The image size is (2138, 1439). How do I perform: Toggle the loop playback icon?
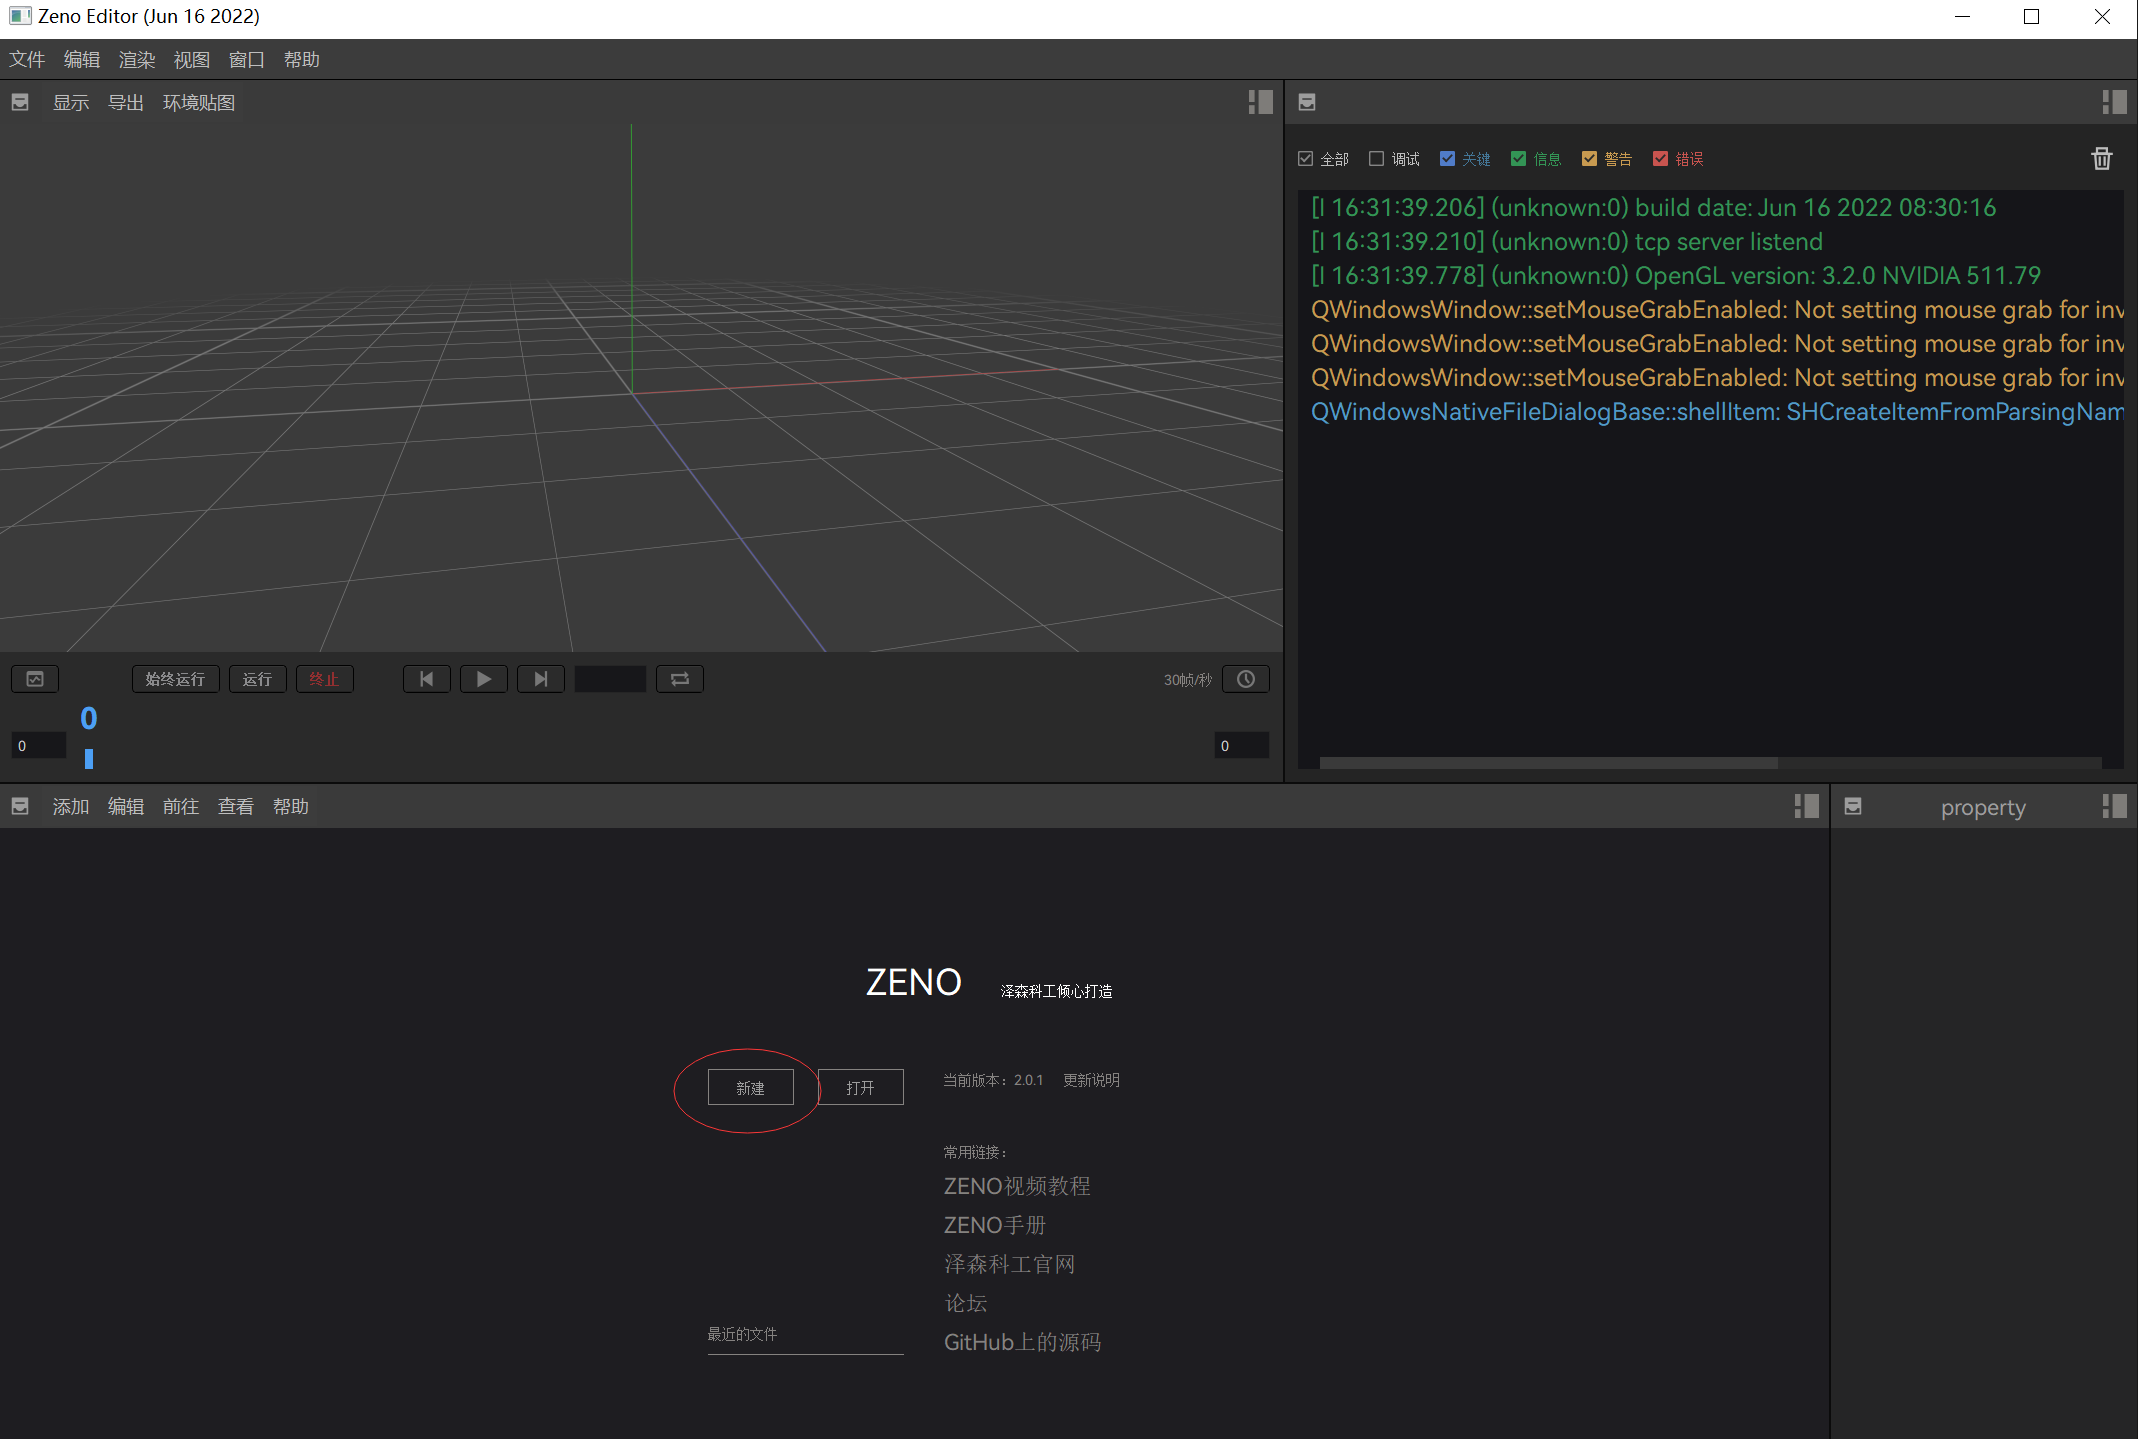679,679
